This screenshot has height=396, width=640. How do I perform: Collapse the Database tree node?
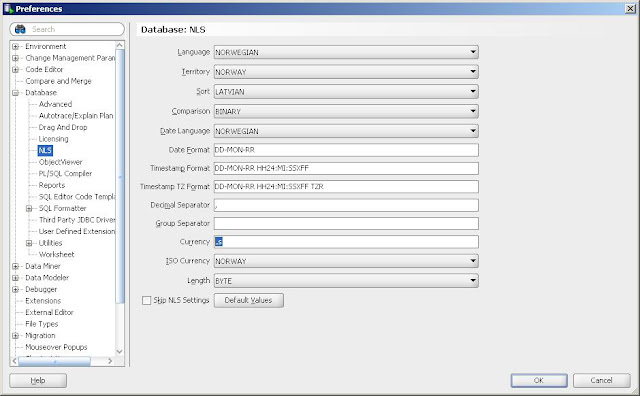click(x=15, y=93)
